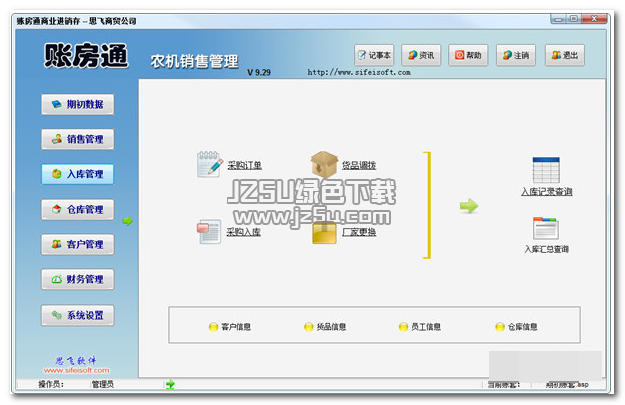This screenshot has width=625, height=405.
Task: Click the 农机销售管理 title text
Action: 194,61
